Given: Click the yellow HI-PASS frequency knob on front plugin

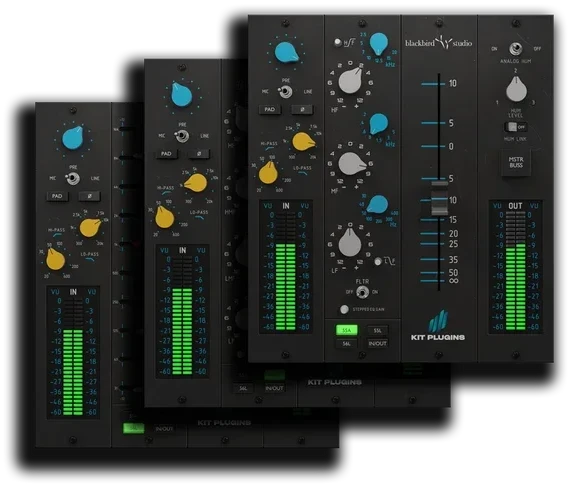Looking at the screenshot, I should pos(268,173).
